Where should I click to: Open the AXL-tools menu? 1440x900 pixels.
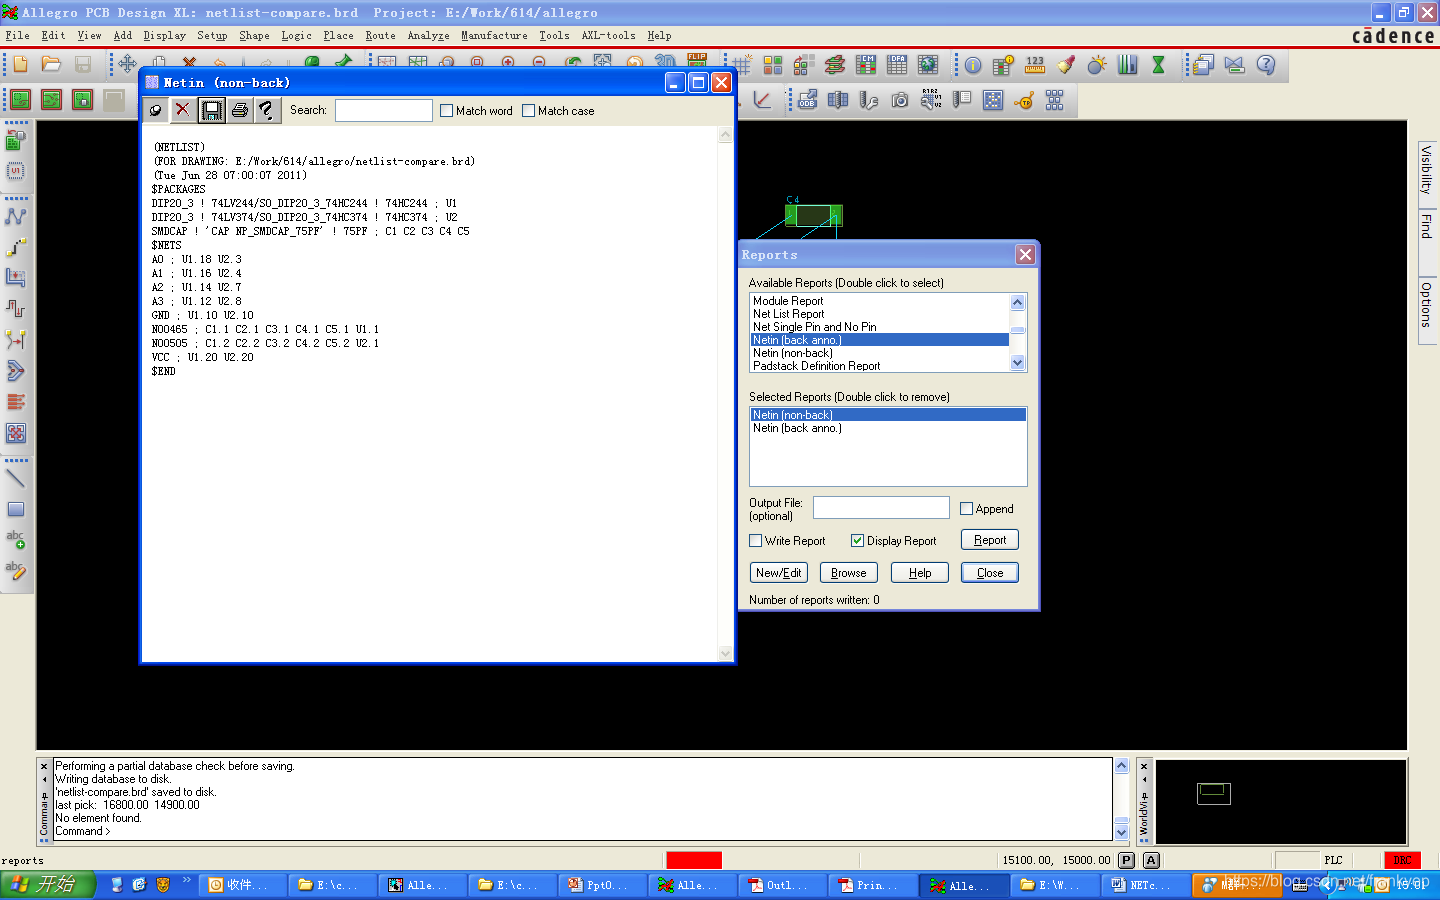pyautogui.click(x=608, y=35)
